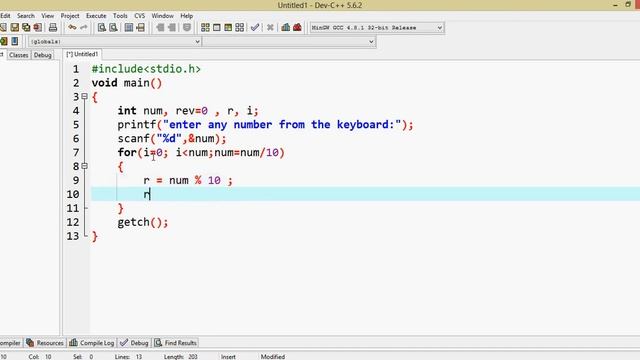640x360 pixels.
Task: Click the Goto line toolbar icon
Action: point(140,27)
